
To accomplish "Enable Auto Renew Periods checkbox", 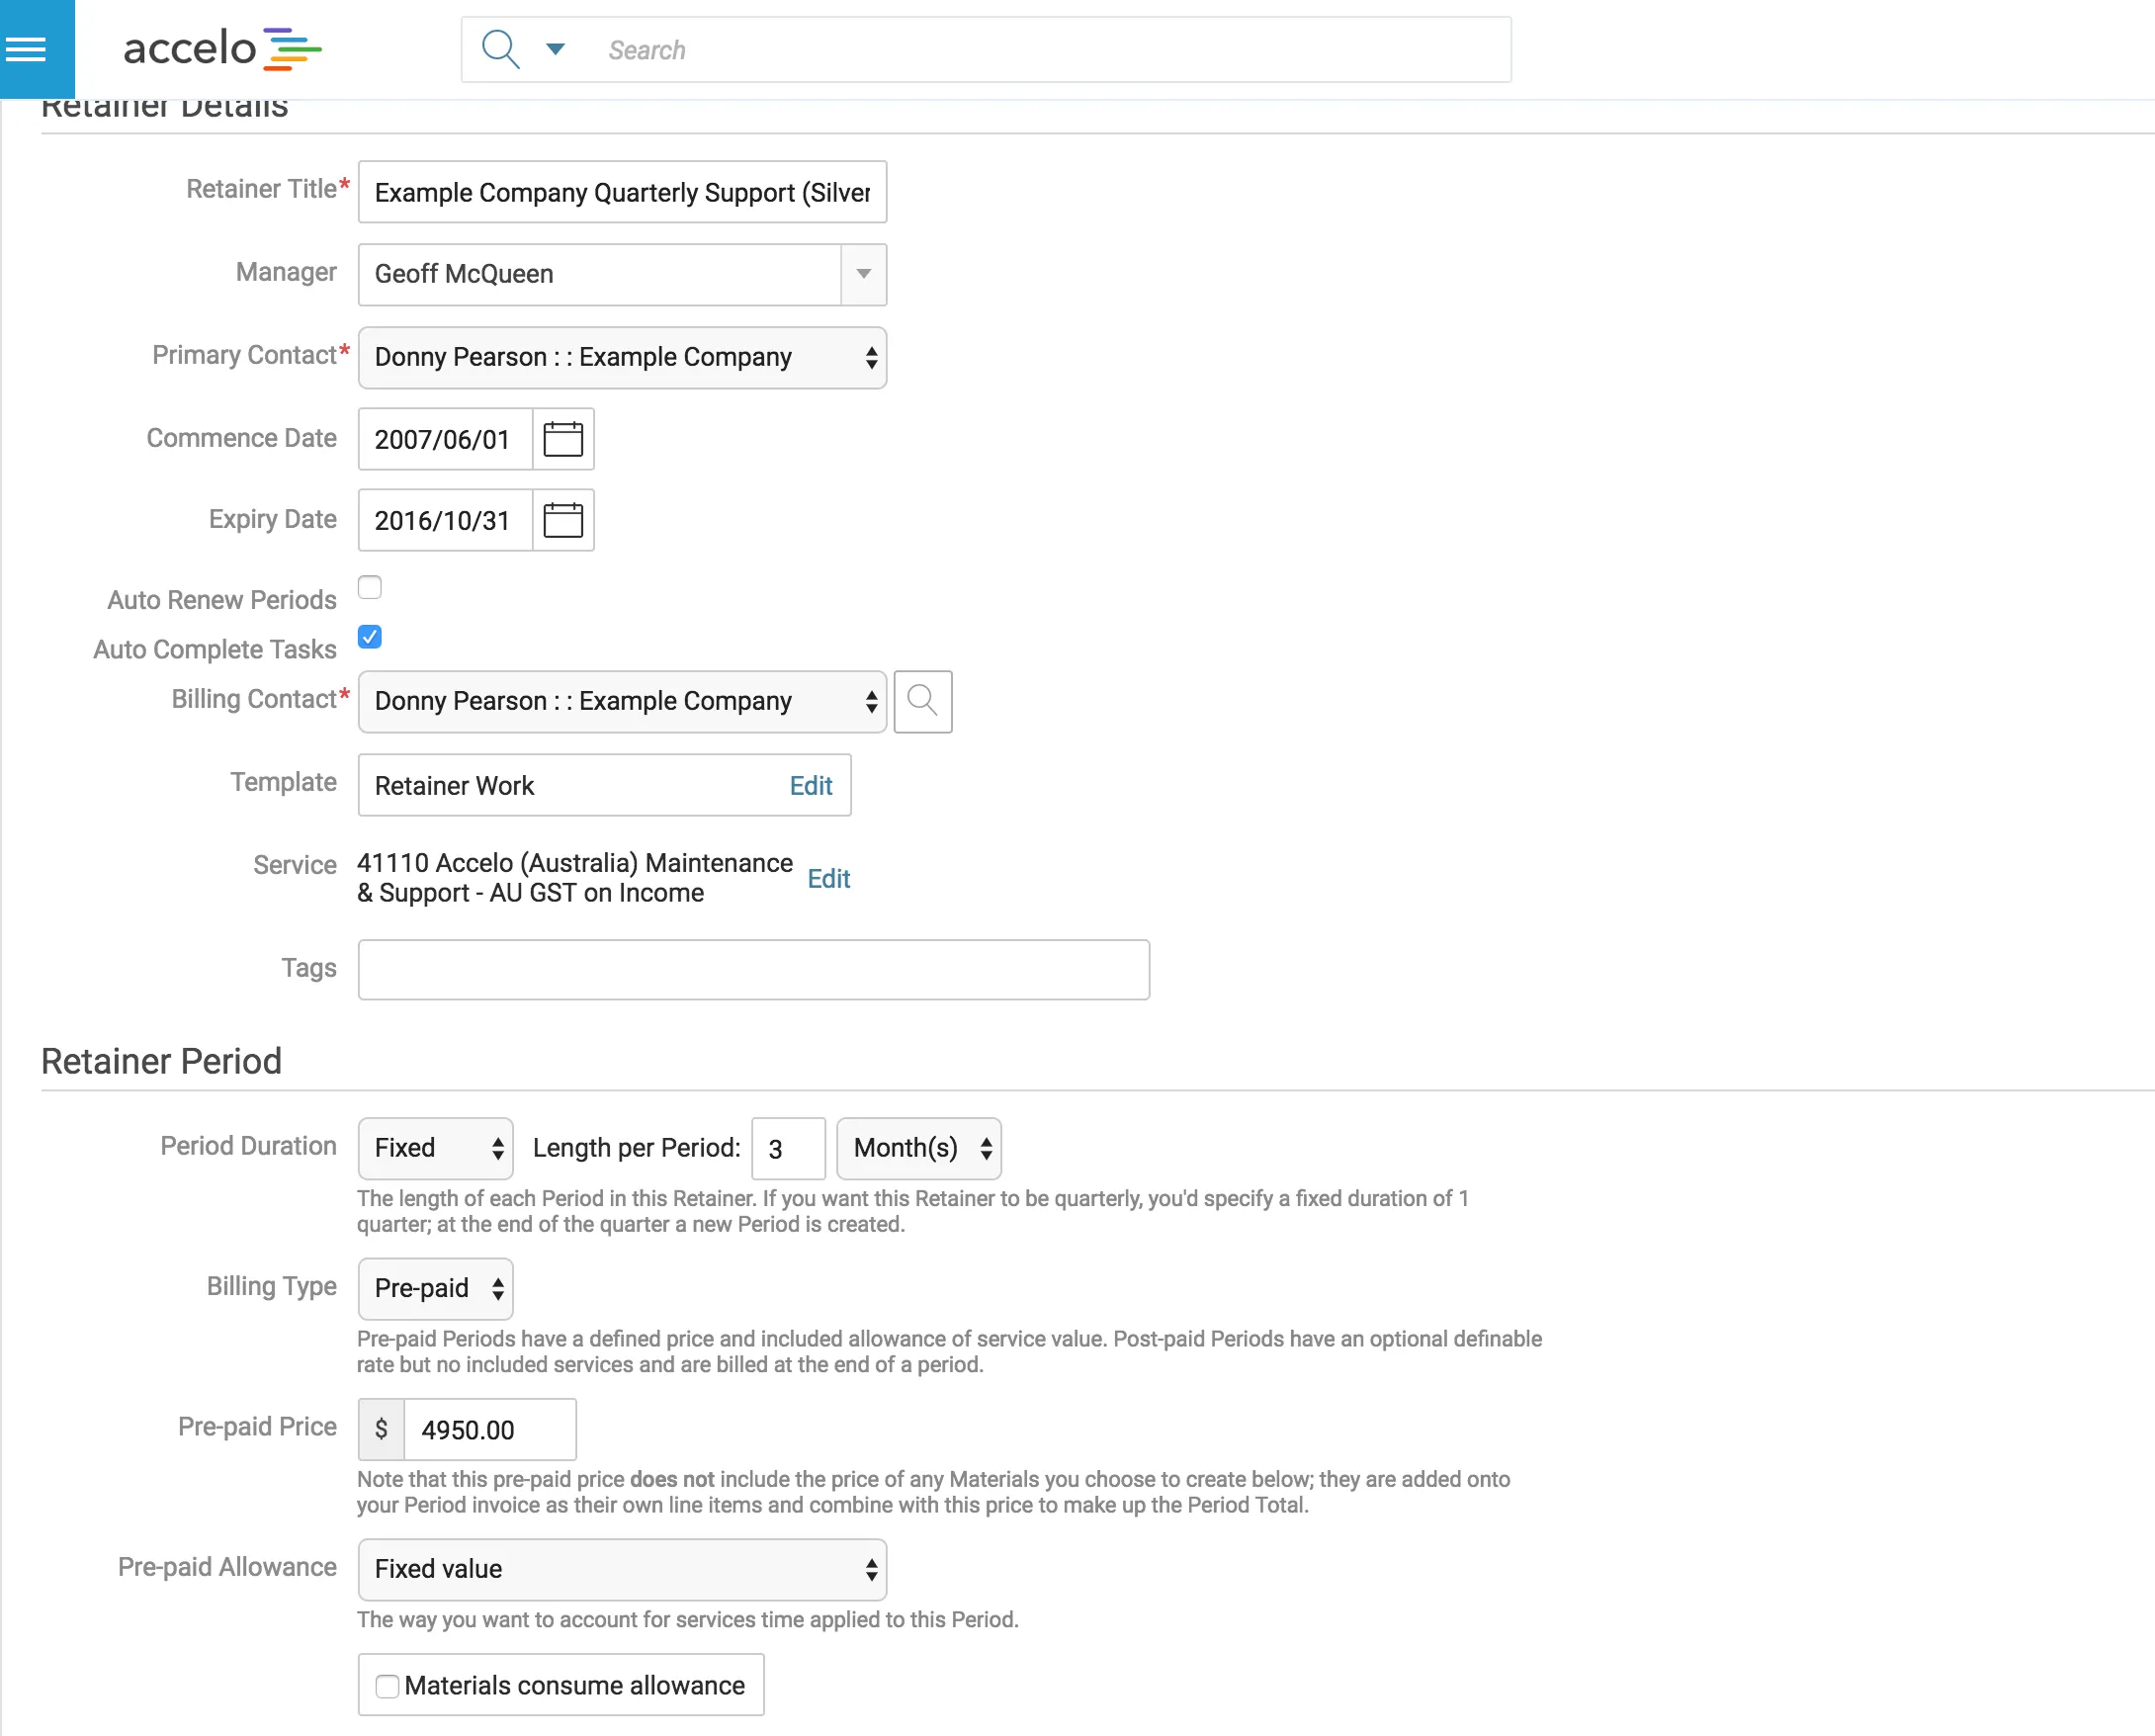I will click(x=370, y=587).
